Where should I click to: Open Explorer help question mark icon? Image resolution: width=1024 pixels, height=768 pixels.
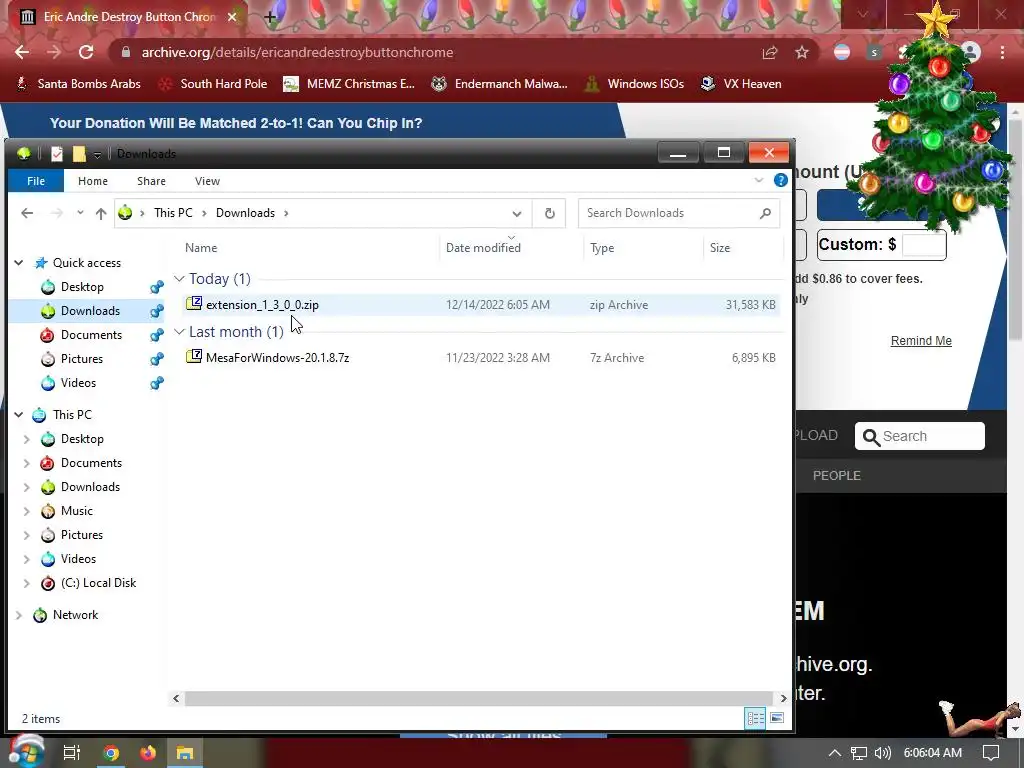point(780,181)
